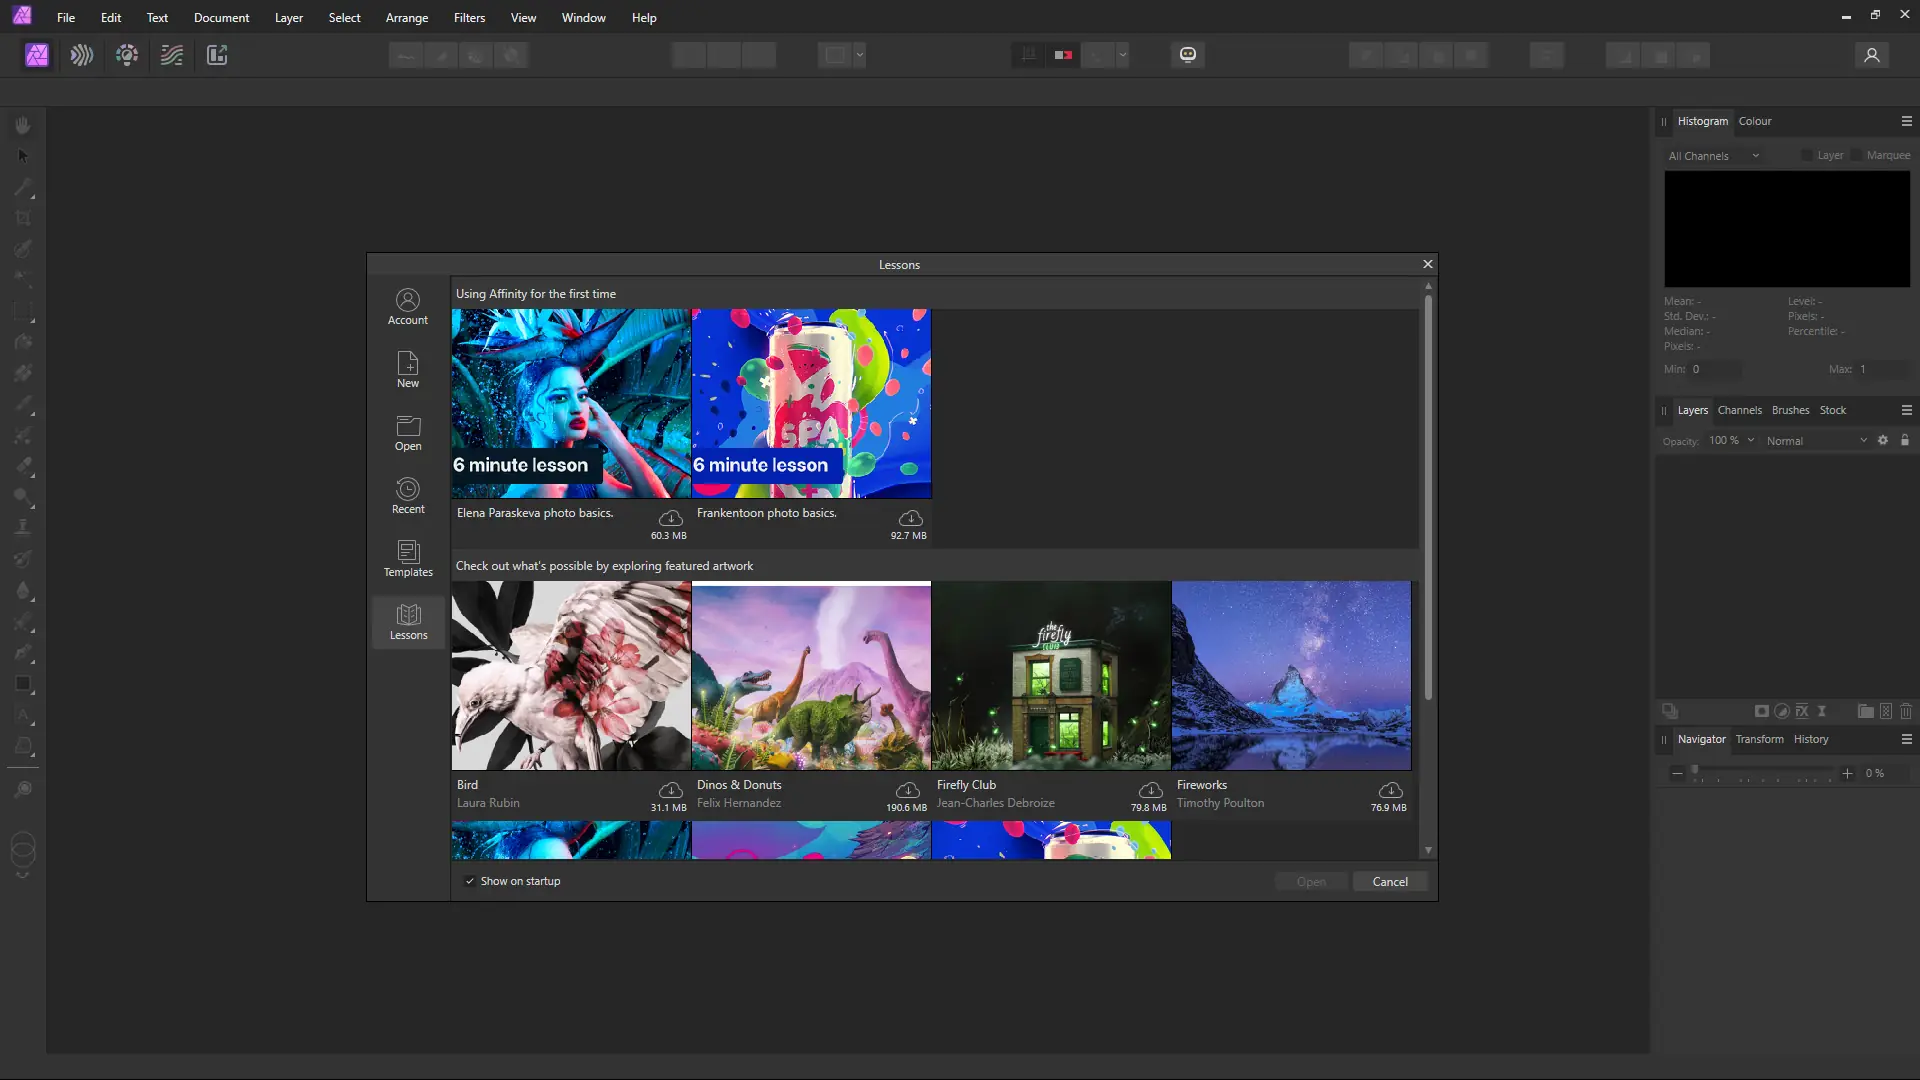
Task: Open the Filters menu
Action: coord(469,18)
